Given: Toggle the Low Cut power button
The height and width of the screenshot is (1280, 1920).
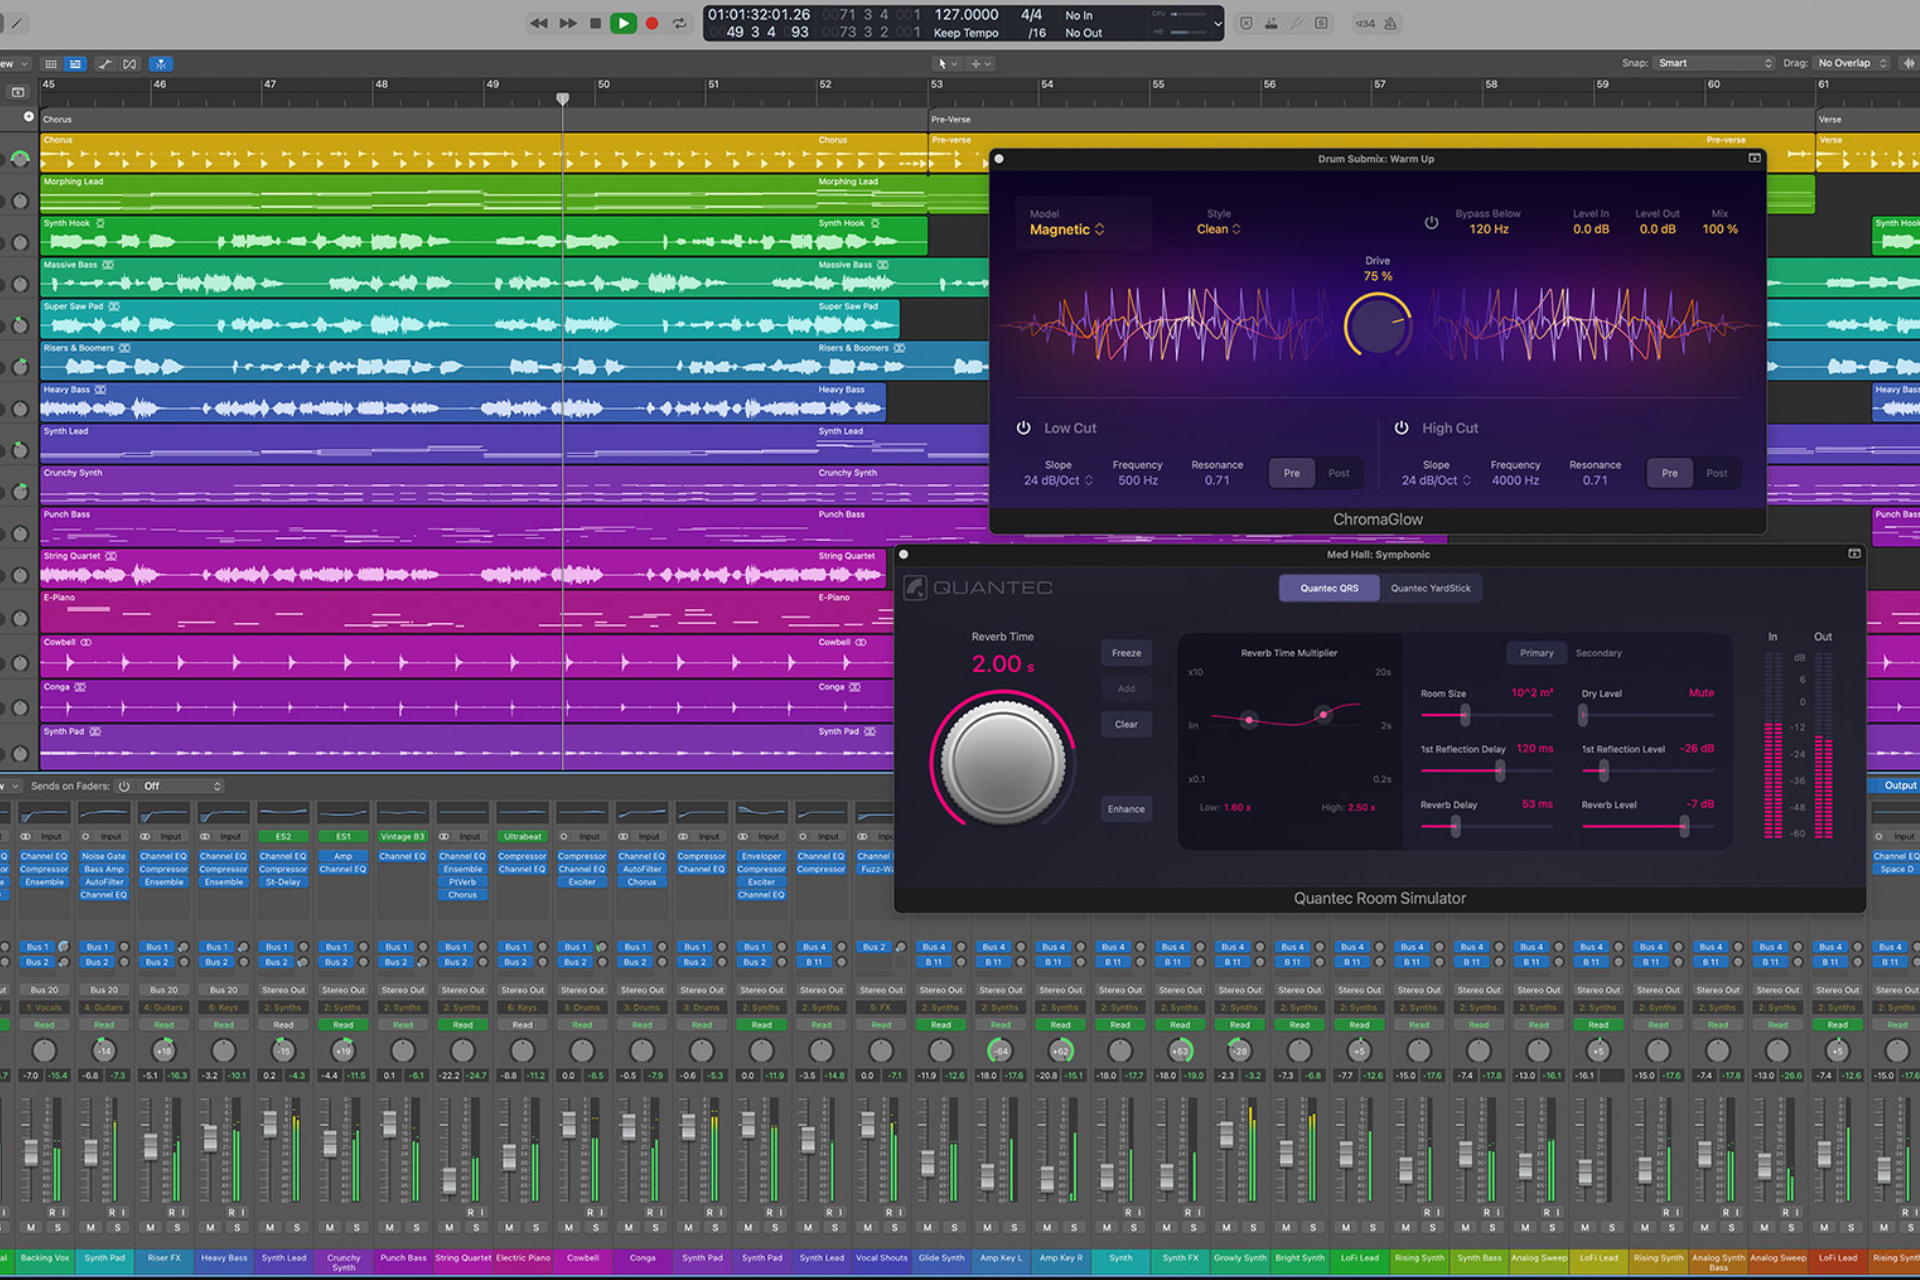Looking at the screenshot, I should [x=1023, y=428].
